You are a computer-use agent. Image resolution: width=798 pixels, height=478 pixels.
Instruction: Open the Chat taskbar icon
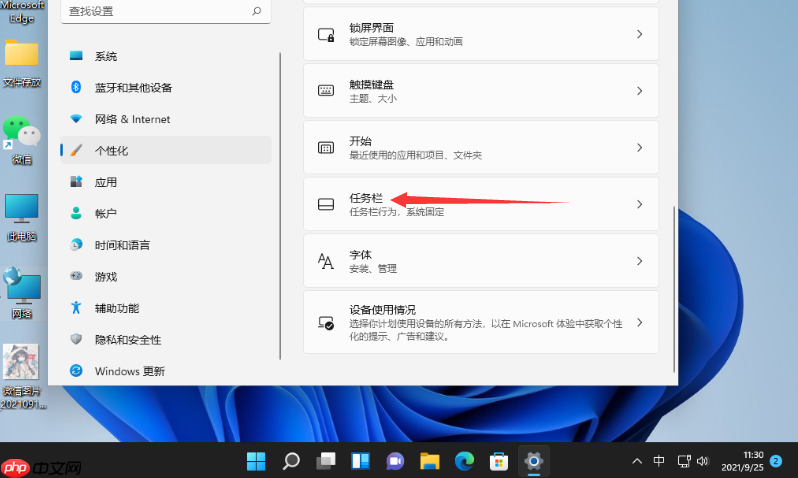pyautogui.click(x=395, y=461)
